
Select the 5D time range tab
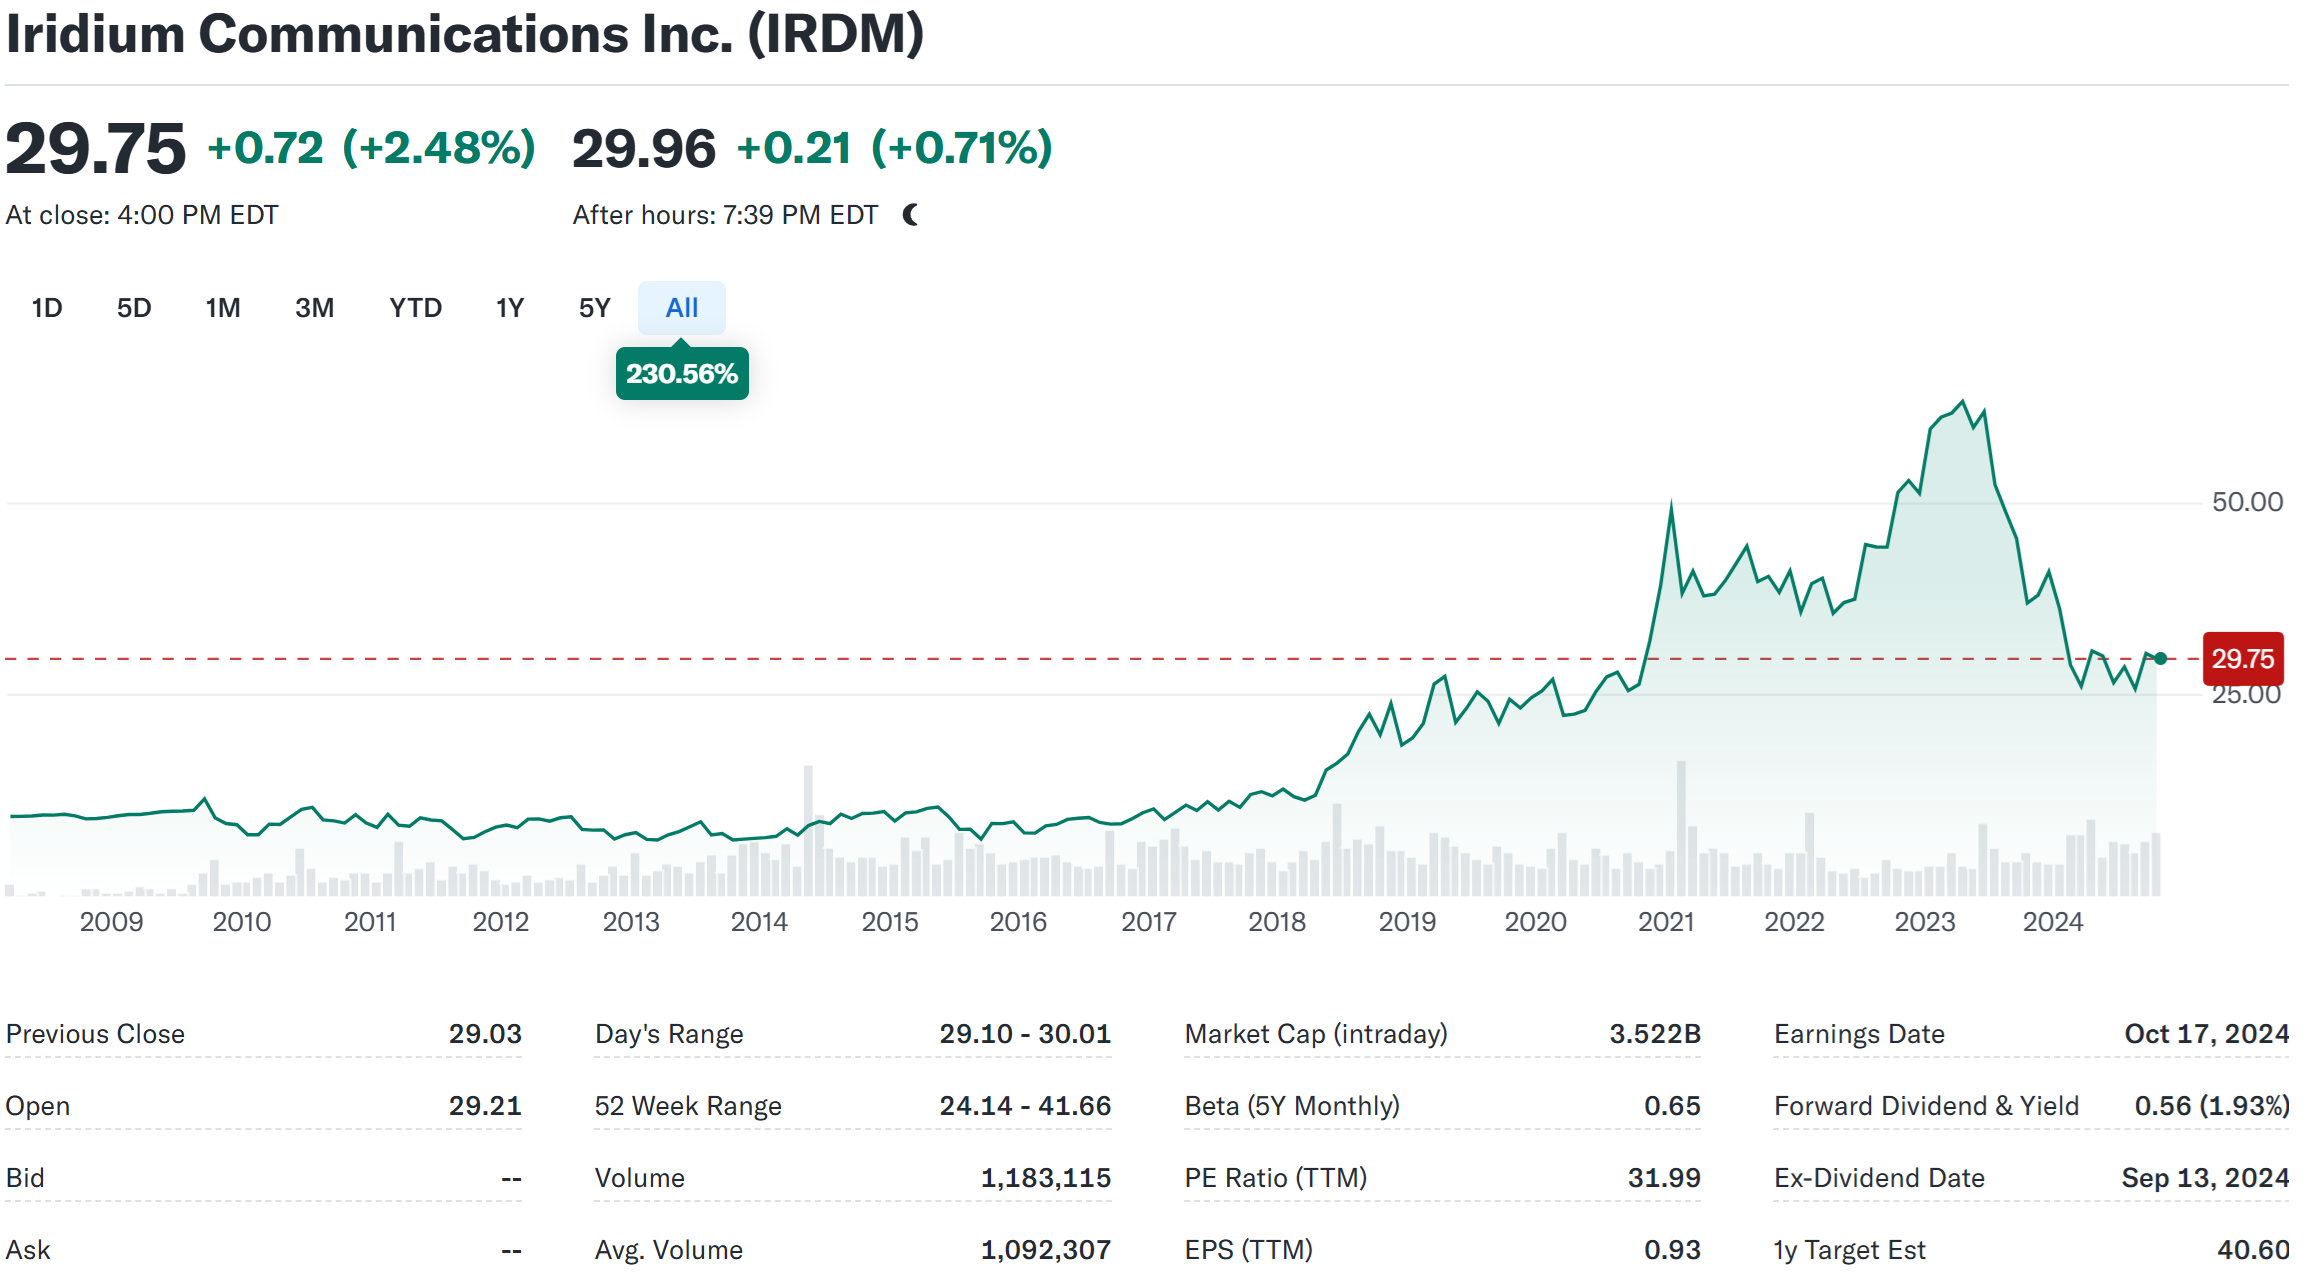(134, 308)
